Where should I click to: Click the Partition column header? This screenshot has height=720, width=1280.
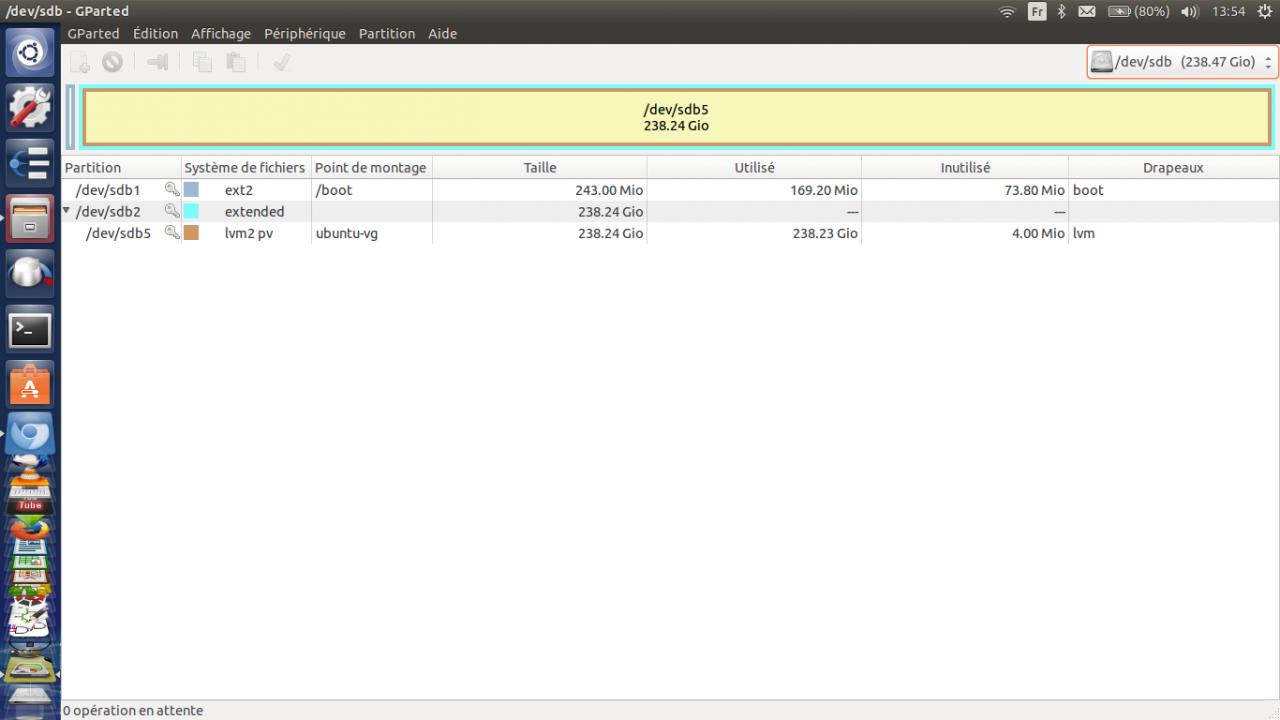click(x=121, y=167)
